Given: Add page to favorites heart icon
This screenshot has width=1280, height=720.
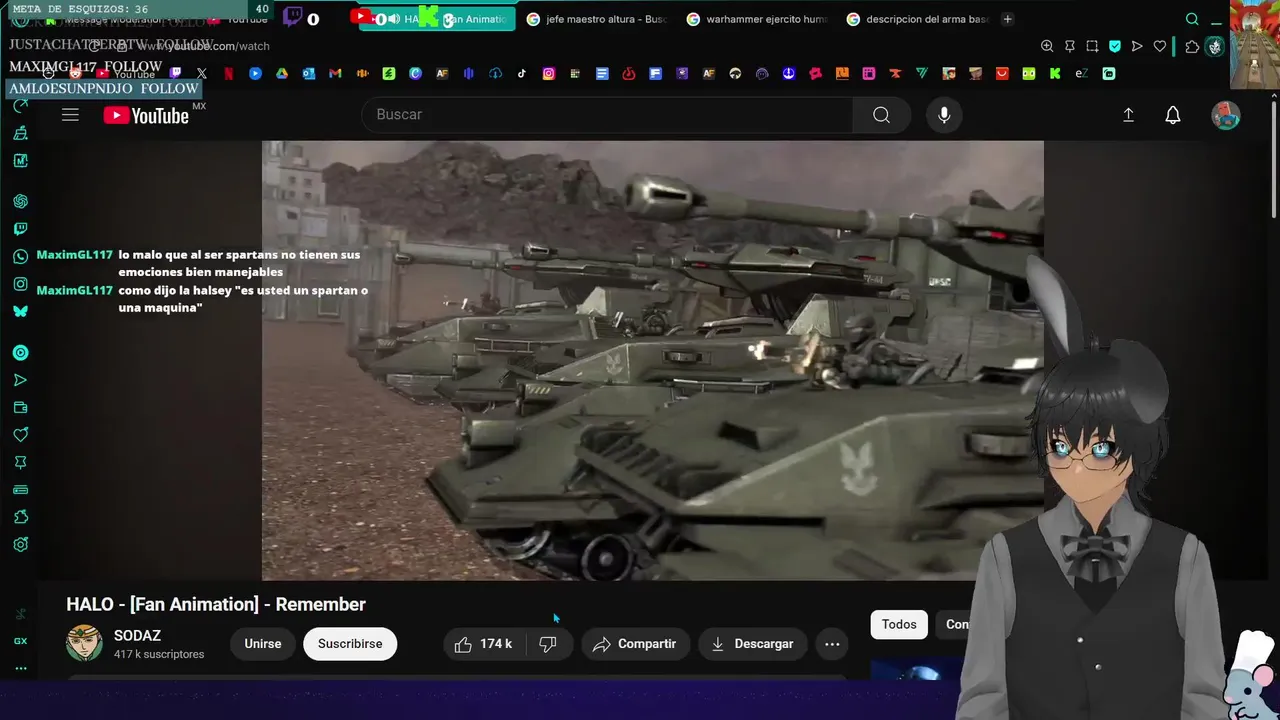Looking at the screenshot, I should pyautogui.click(x=1160, y=46).
